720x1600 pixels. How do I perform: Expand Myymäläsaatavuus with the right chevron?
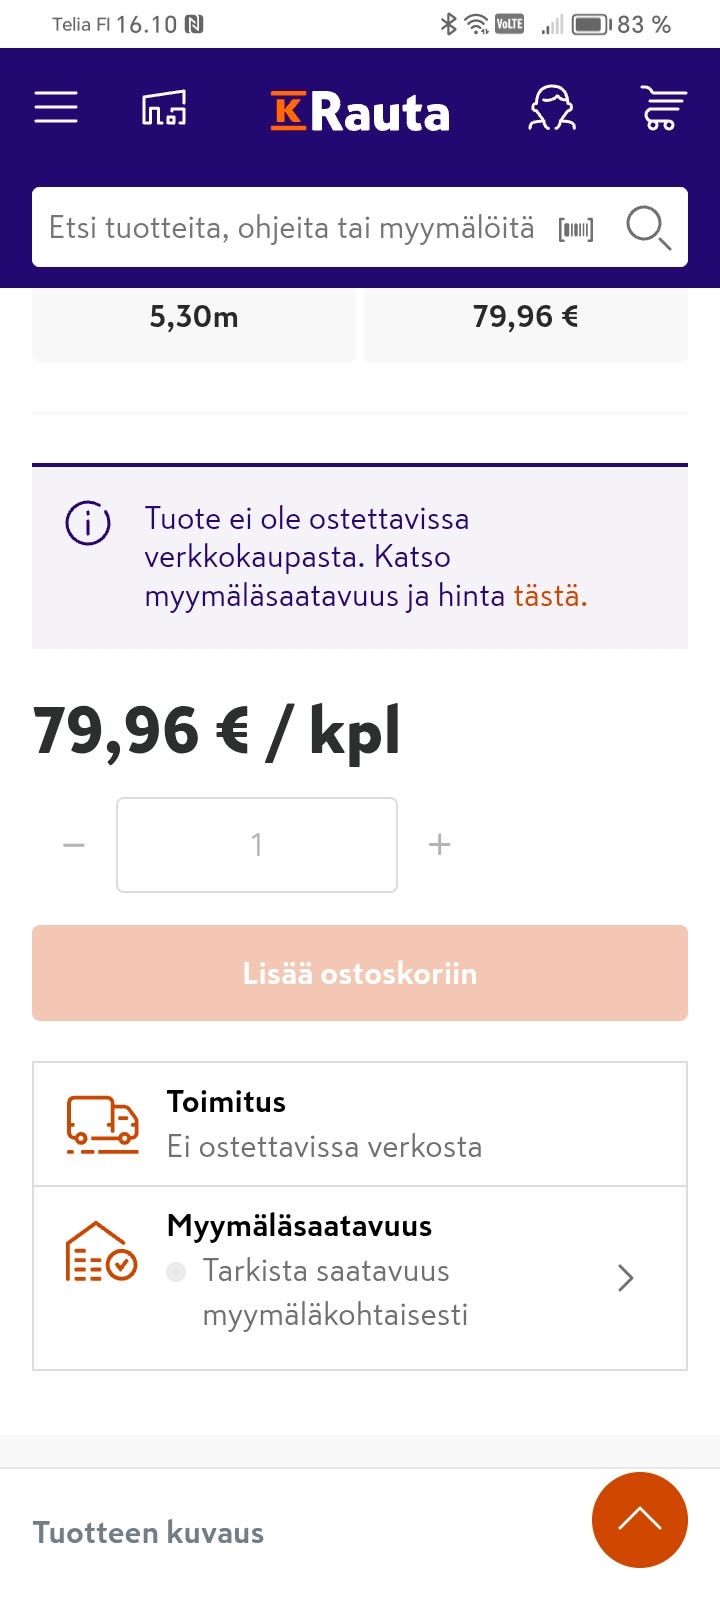click(x=626, y=1278)
